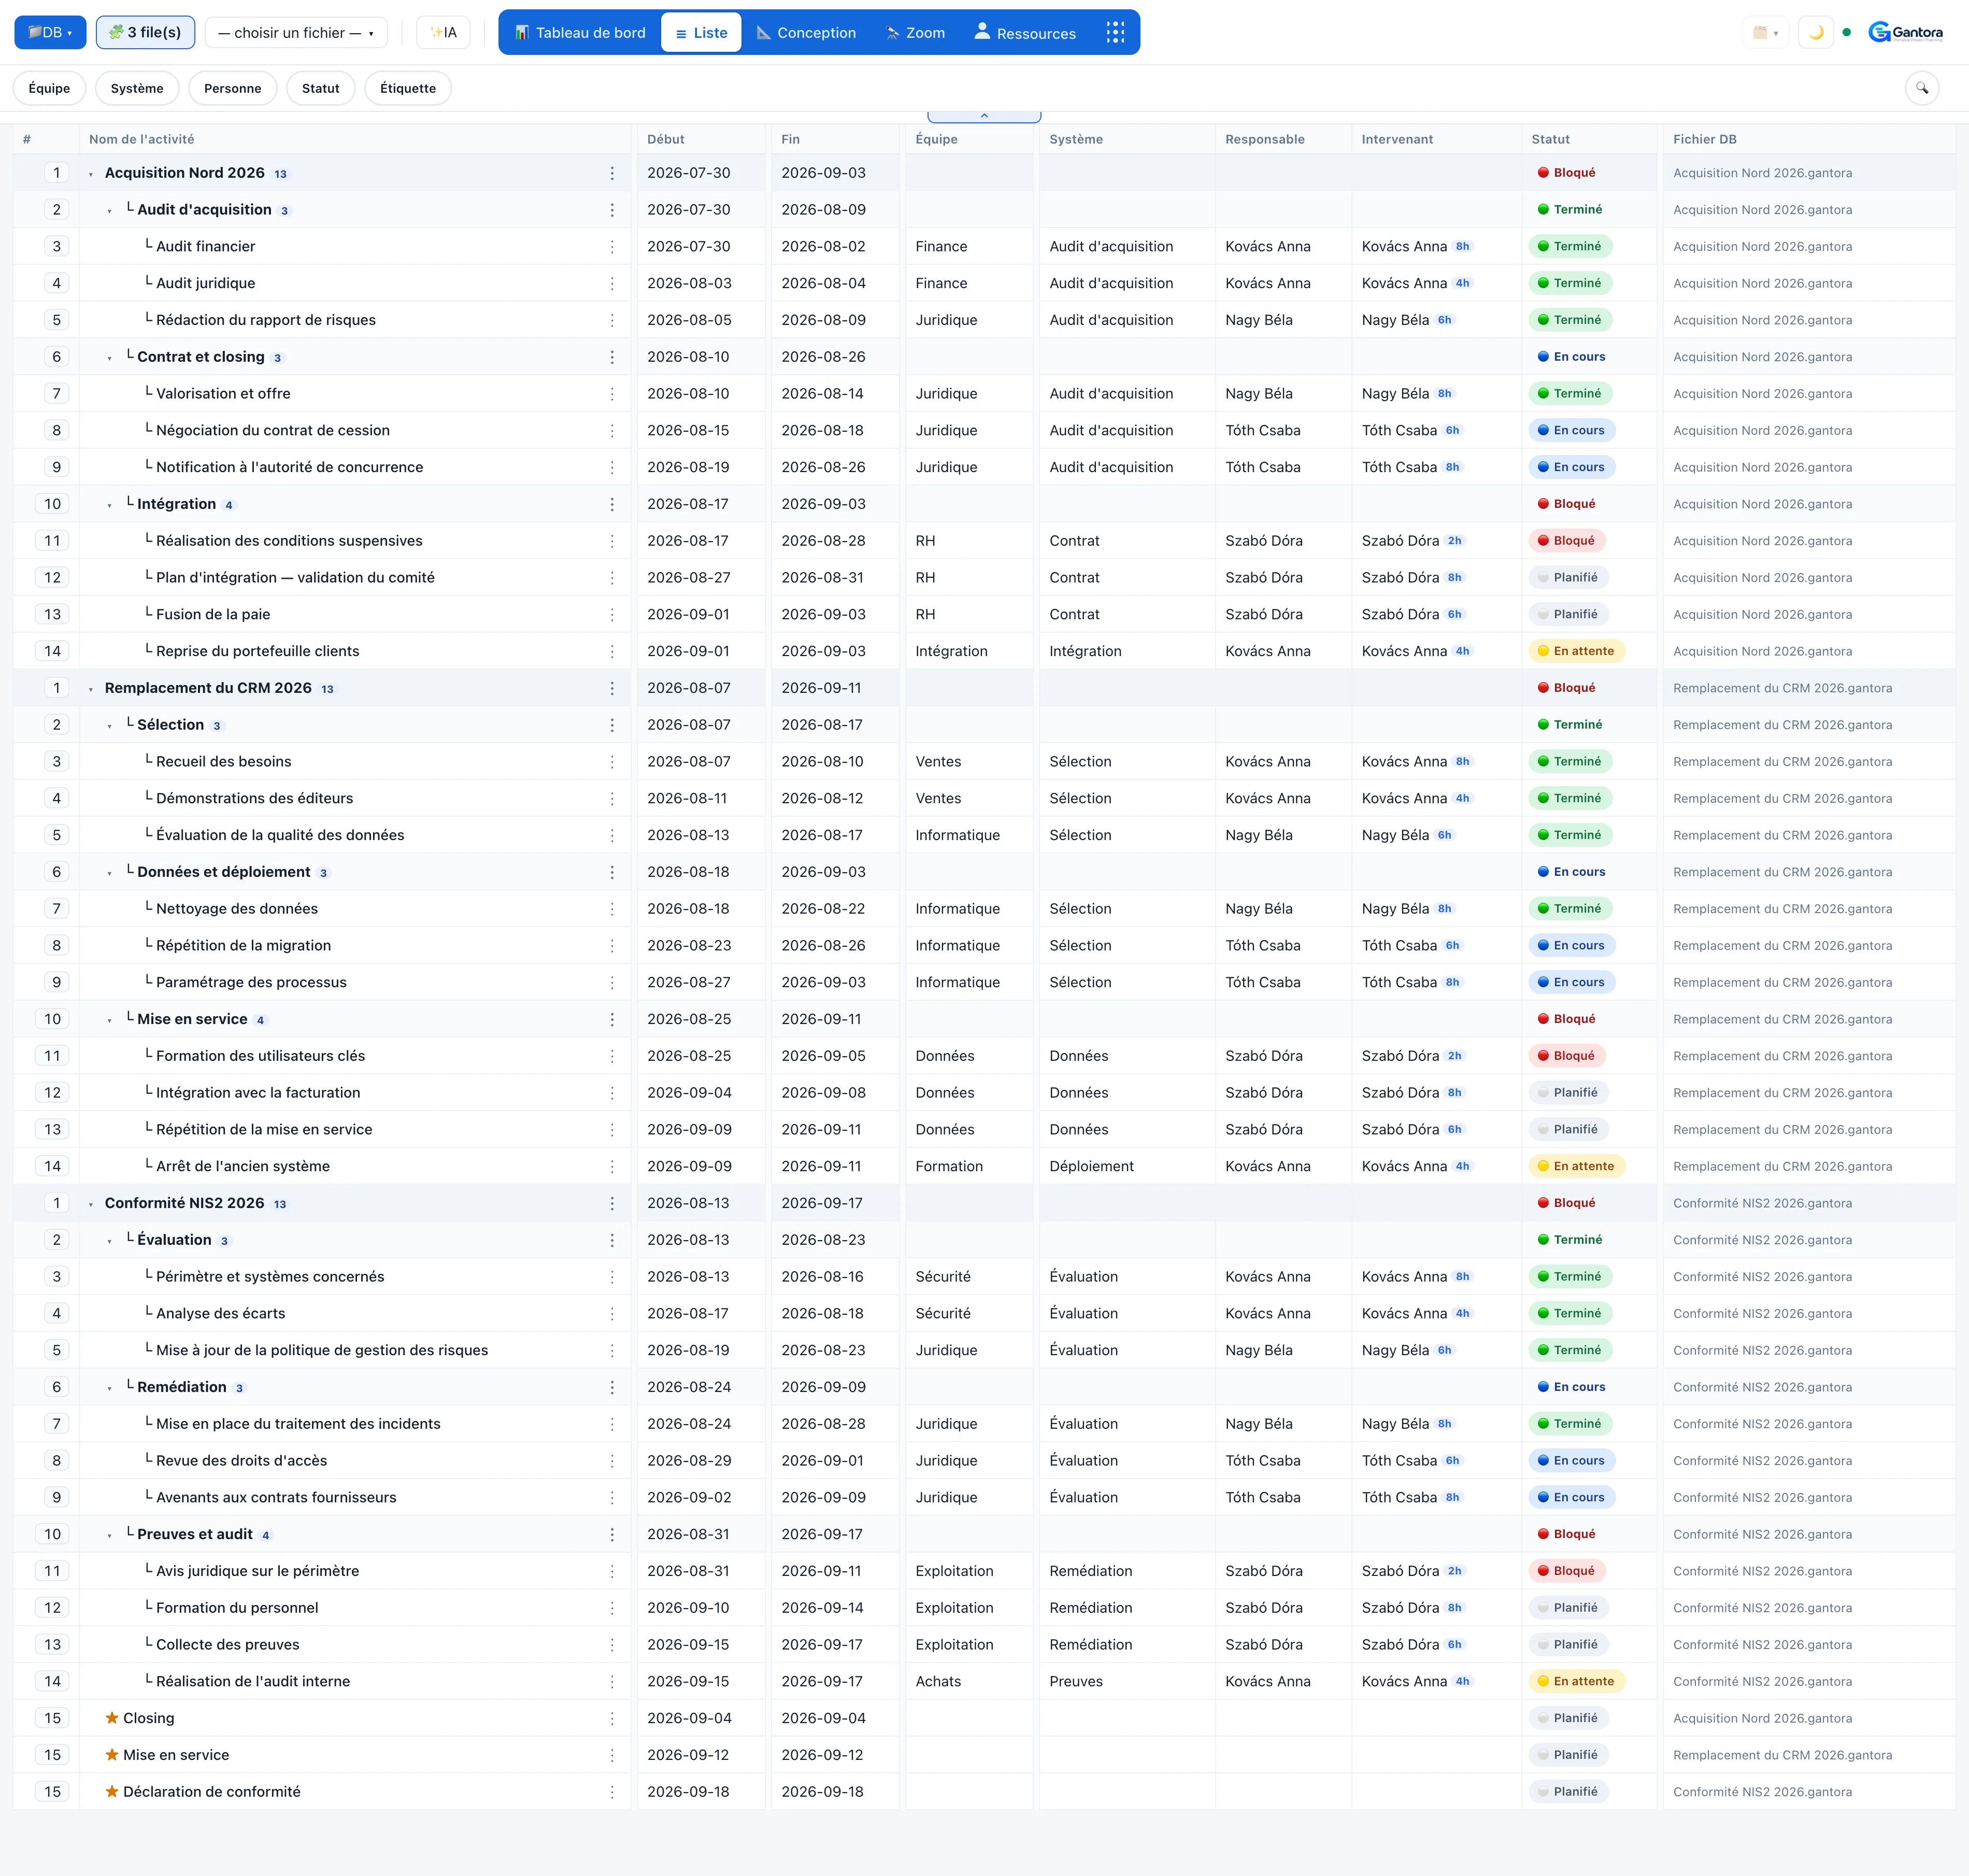Viewport: 1969px width, 1876px height.
Task: Collapse the Mise en service group
Action: click(x=110, y=1020)
